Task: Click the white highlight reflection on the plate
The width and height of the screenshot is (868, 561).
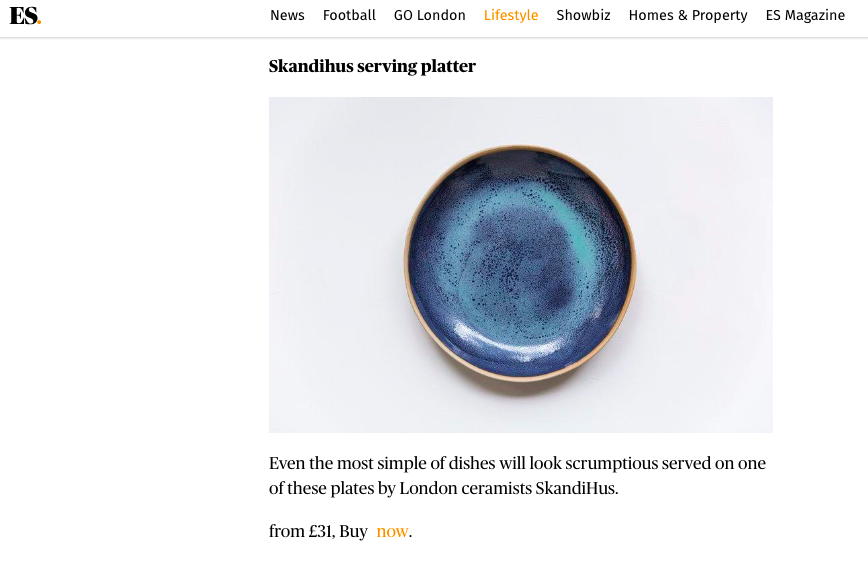Action: tap(498, 339)
